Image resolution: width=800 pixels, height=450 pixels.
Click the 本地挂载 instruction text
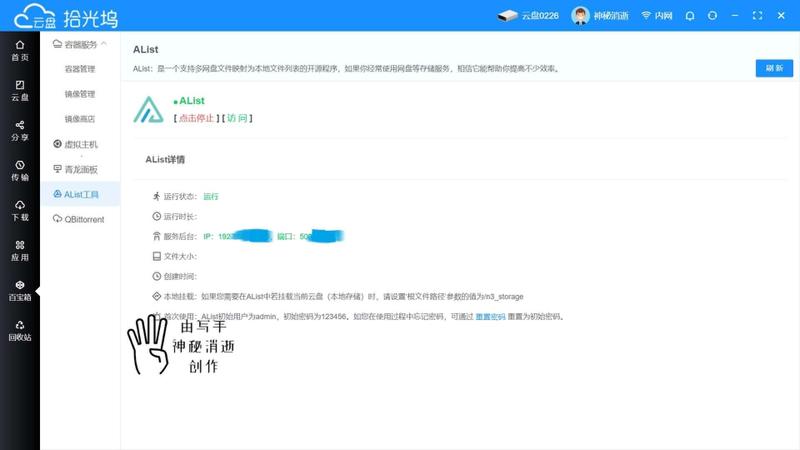(x=362, y=296)
